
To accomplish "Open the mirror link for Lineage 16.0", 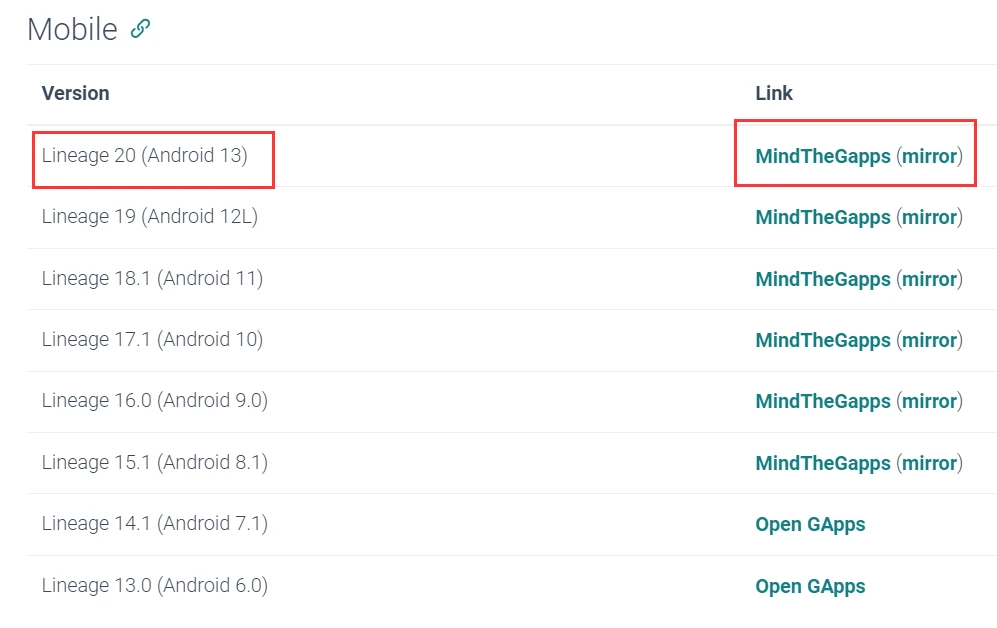I will (x=930, y=401).
